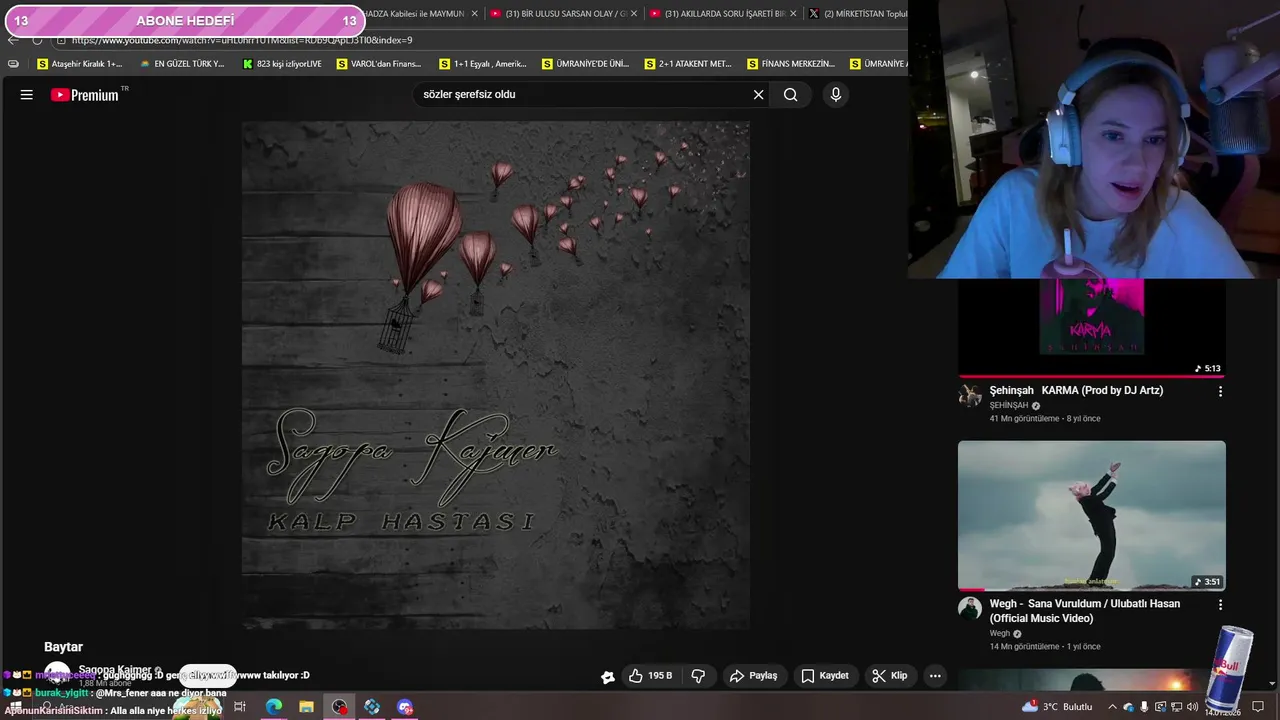Image resolution: width=1280 pixels, height=720 pixels.
Task: Click the tray microphone icon
Action: click(x=1144, y=707)
